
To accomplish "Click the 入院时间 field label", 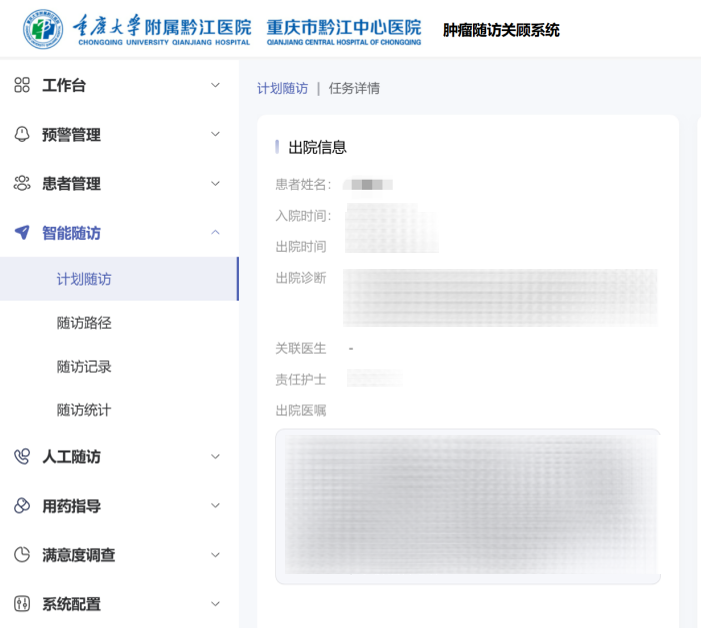I will 303,216.
